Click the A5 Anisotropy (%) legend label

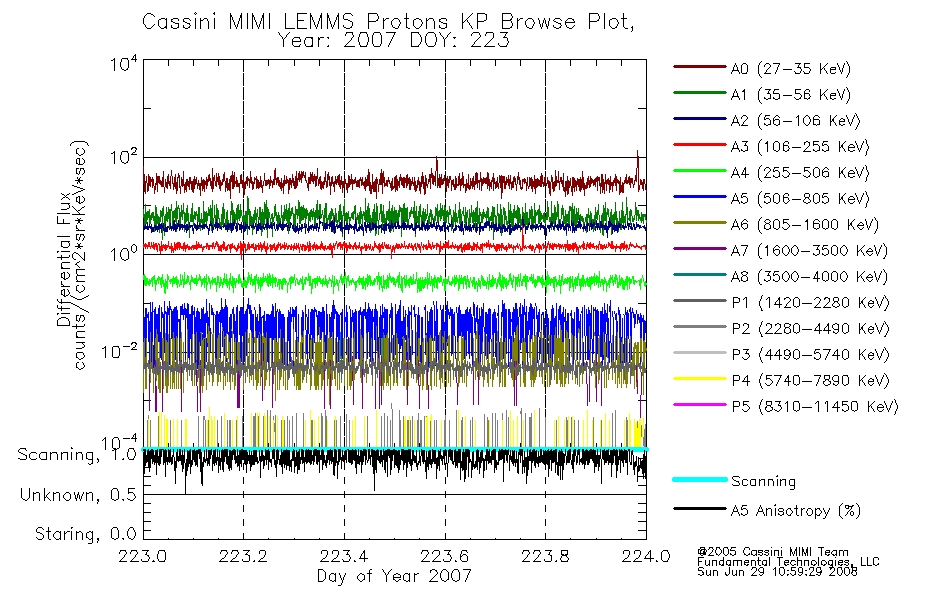(796, 511)
